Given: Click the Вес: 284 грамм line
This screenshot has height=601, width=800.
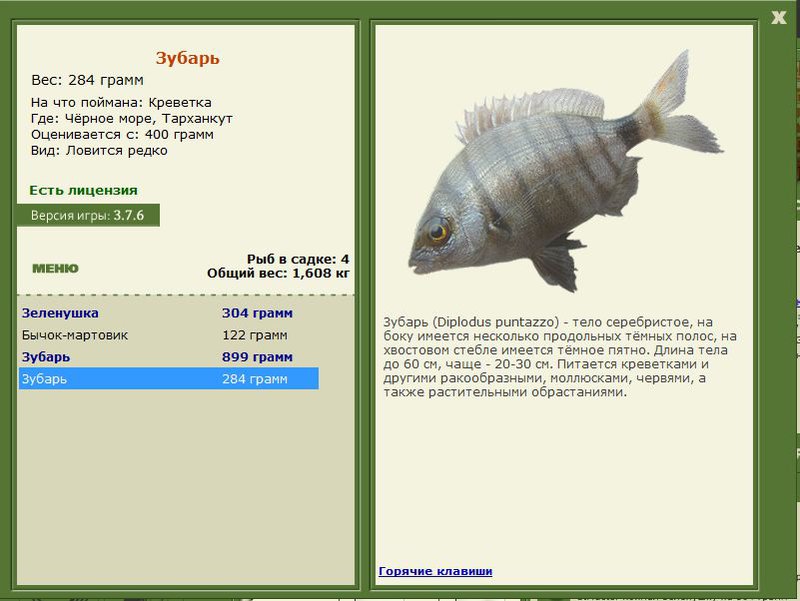Looking at the screenshot, I should 87,80.
